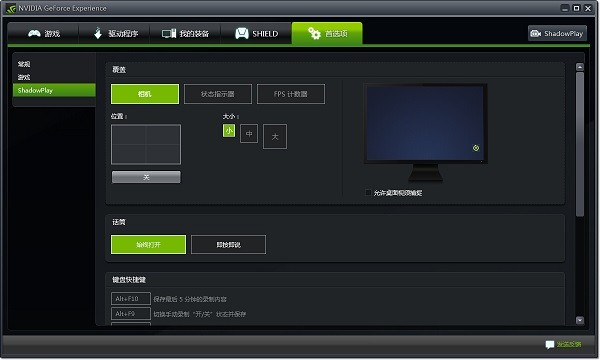Click the Alt+F10 hotkey field
Screen dimensions: 600x360
[130, 298]
